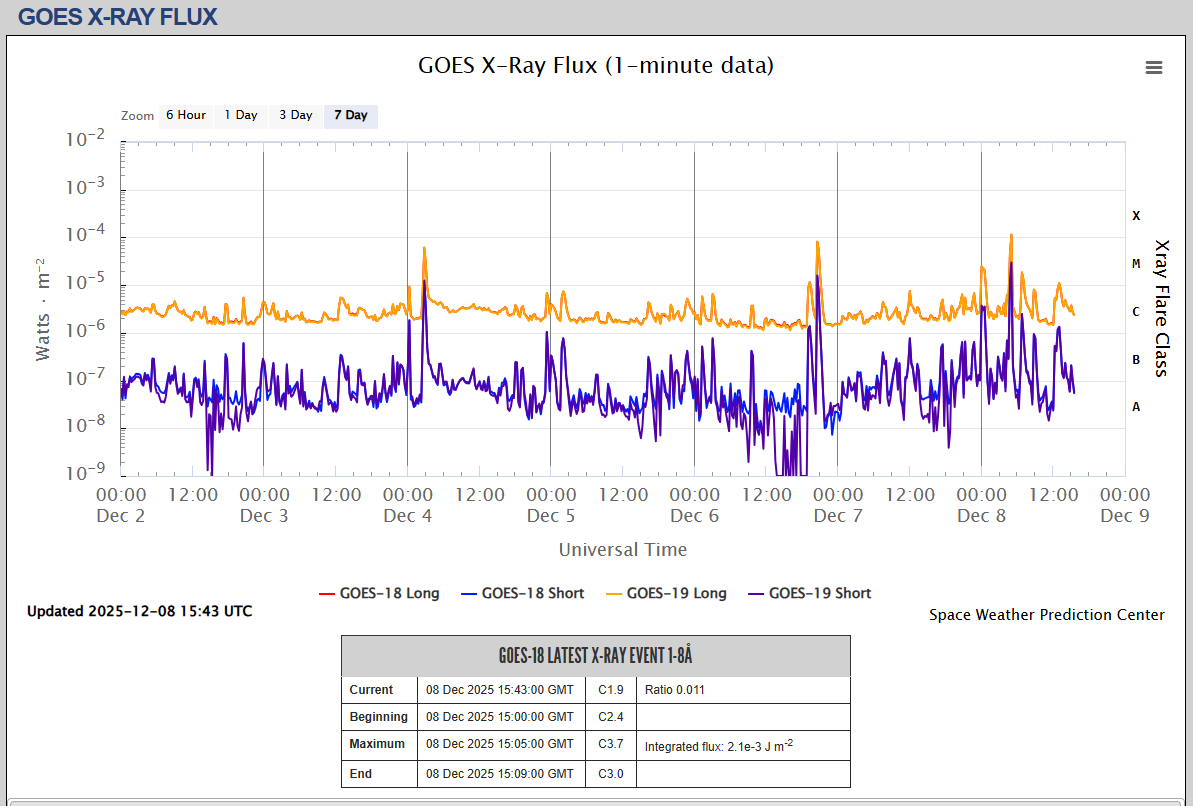1193x806 pixels.
Task: Click the tallest orange peak on Dec 8
Action: click(1011, 236)
